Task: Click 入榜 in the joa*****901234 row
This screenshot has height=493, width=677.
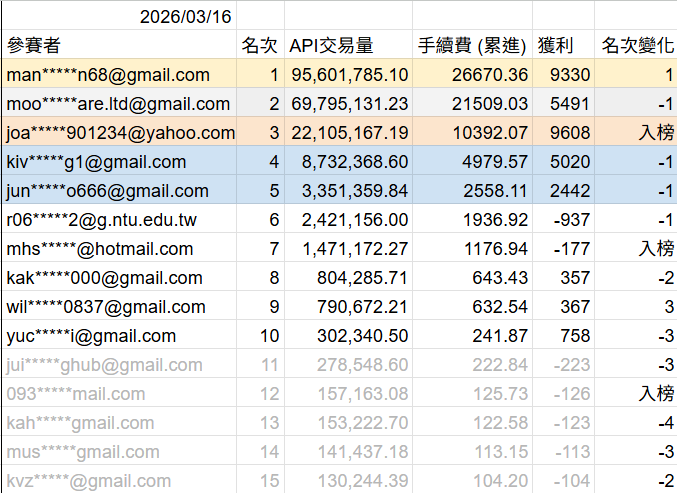Action: 656,133
